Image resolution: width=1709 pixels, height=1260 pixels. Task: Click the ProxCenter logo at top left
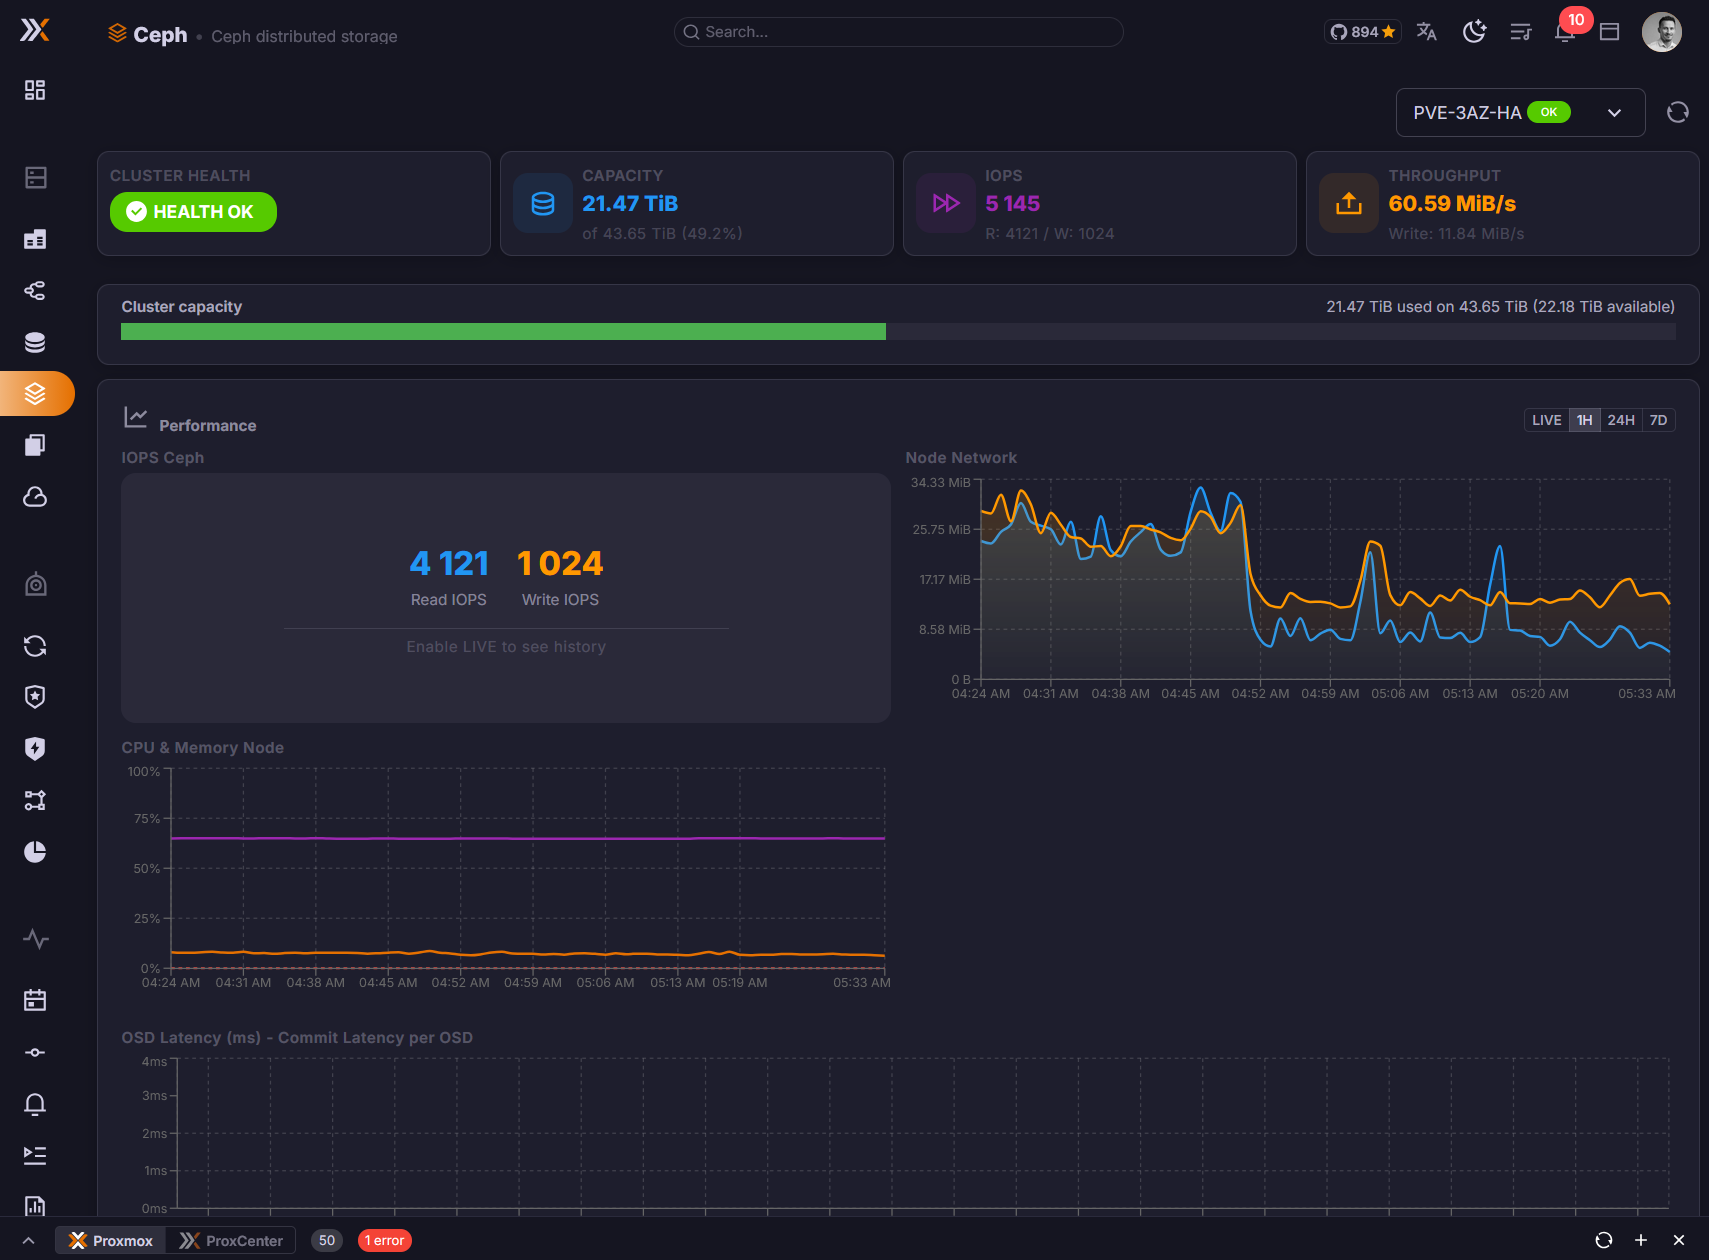point(35,30)
